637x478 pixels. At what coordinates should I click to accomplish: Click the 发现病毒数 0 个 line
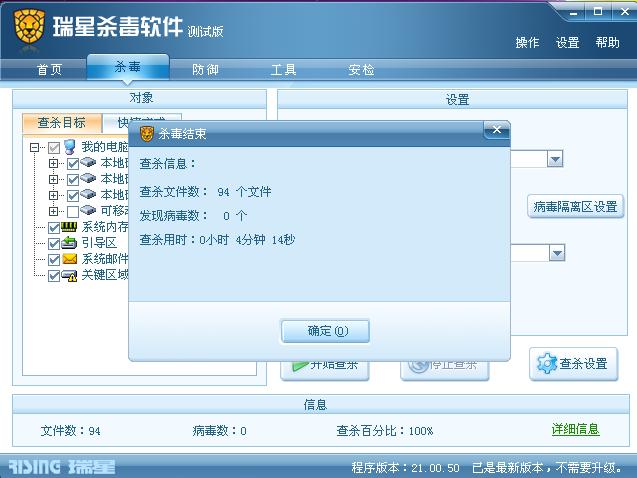193,216
